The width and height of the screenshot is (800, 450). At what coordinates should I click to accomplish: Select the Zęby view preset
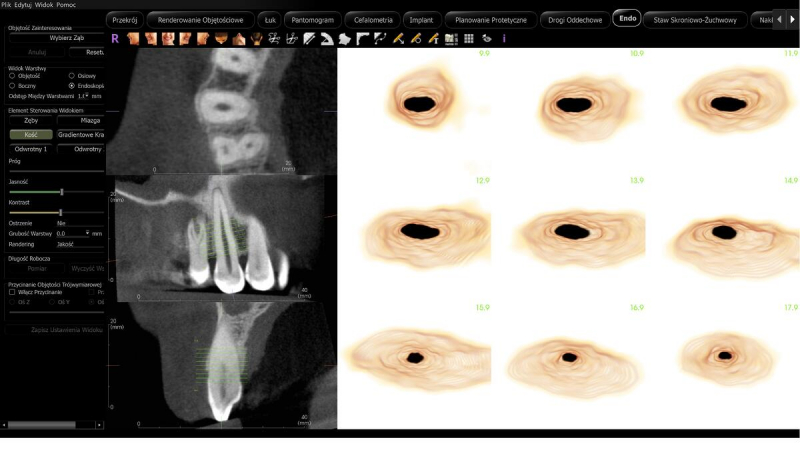[31, 120]
